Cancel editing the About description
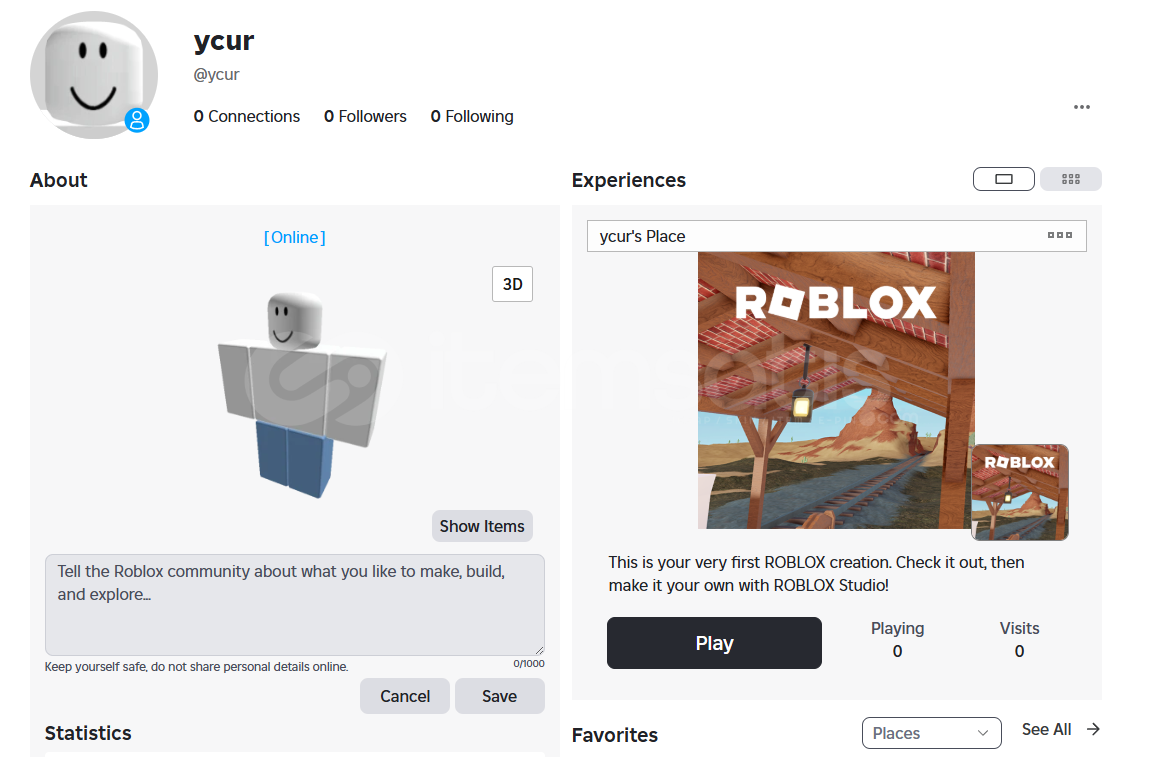This screenshot has width=1162, height=757. pyautogui.click(x=405, y=696)
